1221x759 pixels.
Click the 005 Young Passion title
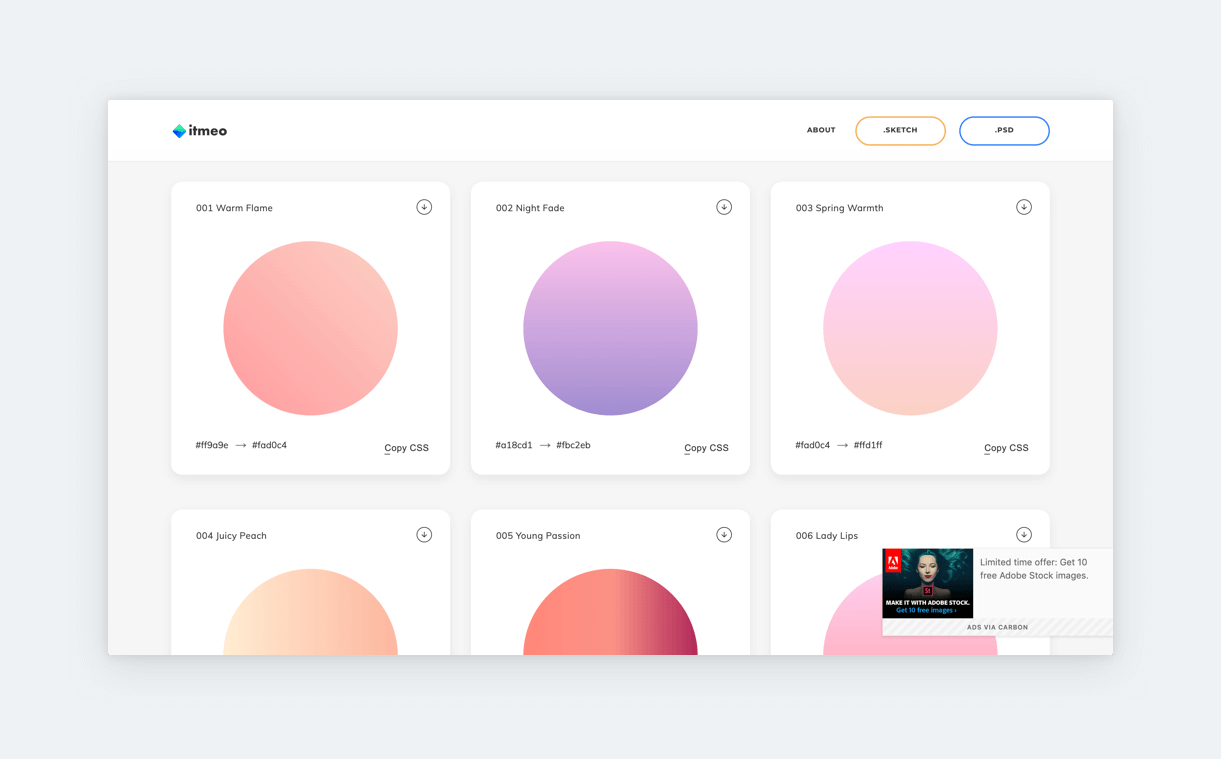(x=538, y=536)
